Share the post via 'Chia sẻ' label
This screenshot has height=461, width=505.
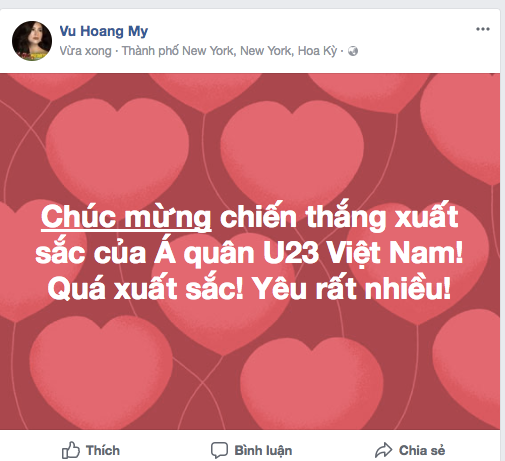tap(422, 450)
